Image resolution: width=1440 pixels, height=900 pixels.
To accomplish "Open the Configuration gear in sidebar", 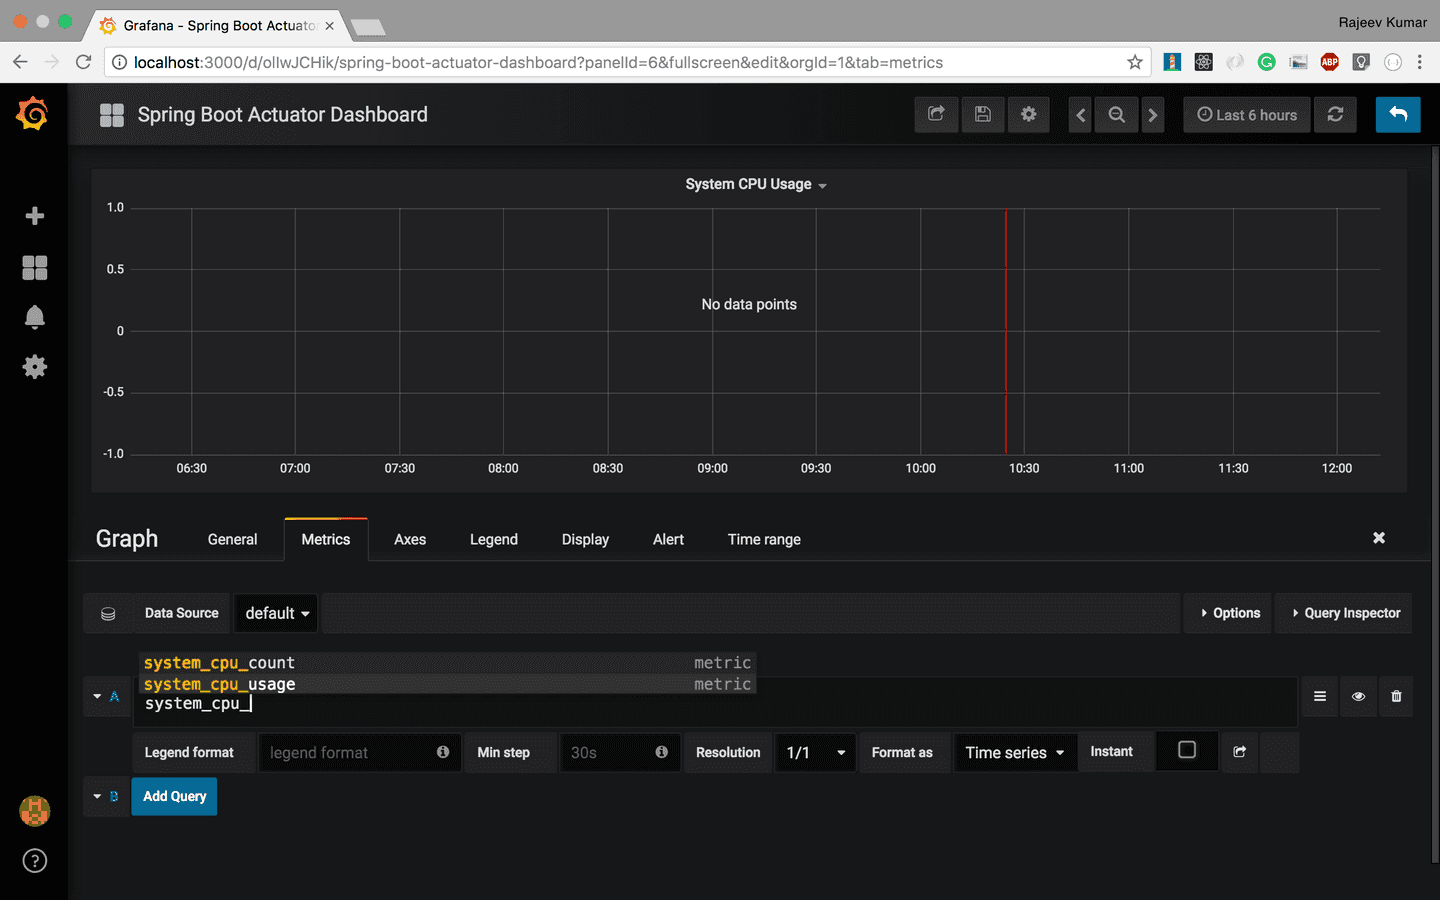I will [x=34, y=367].
